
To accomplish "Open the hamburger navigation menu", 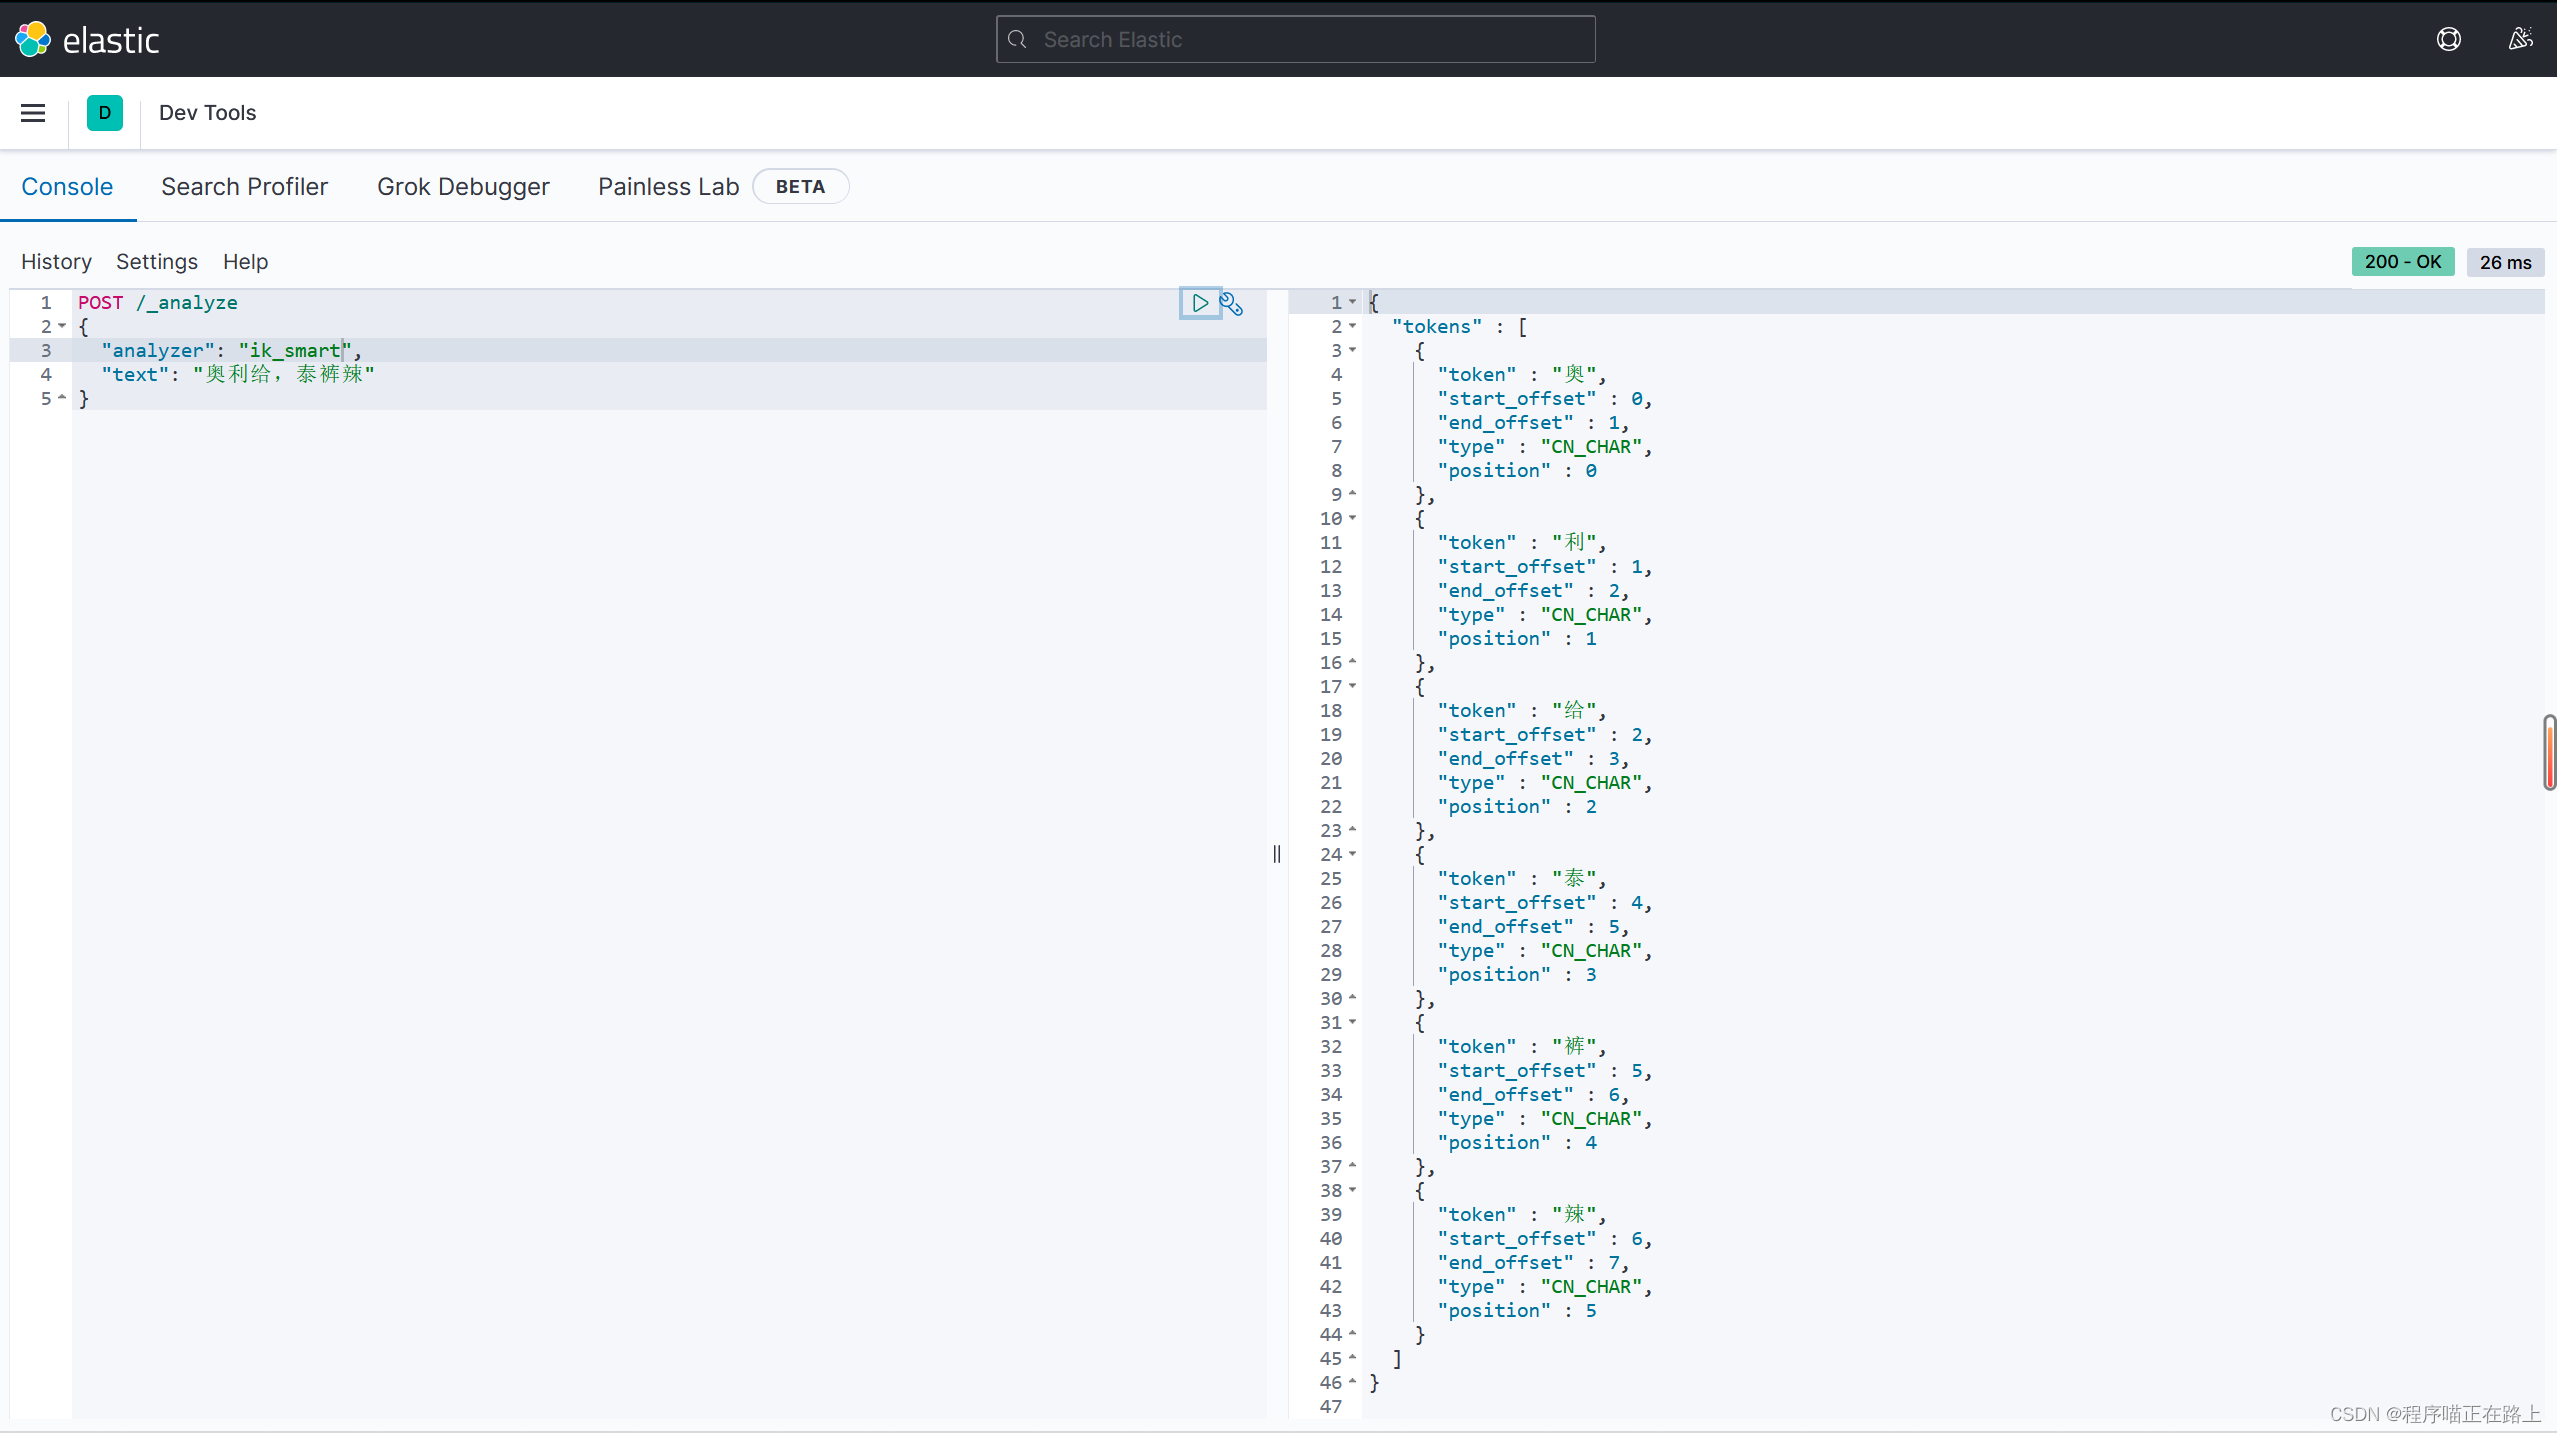I will pos(33,113).
